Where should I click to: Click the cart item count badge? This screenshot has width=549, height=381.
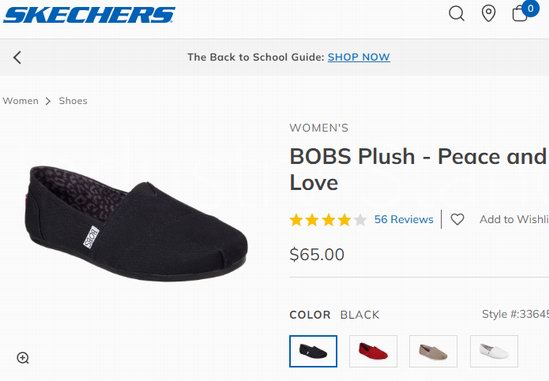[x=530, y=8]
